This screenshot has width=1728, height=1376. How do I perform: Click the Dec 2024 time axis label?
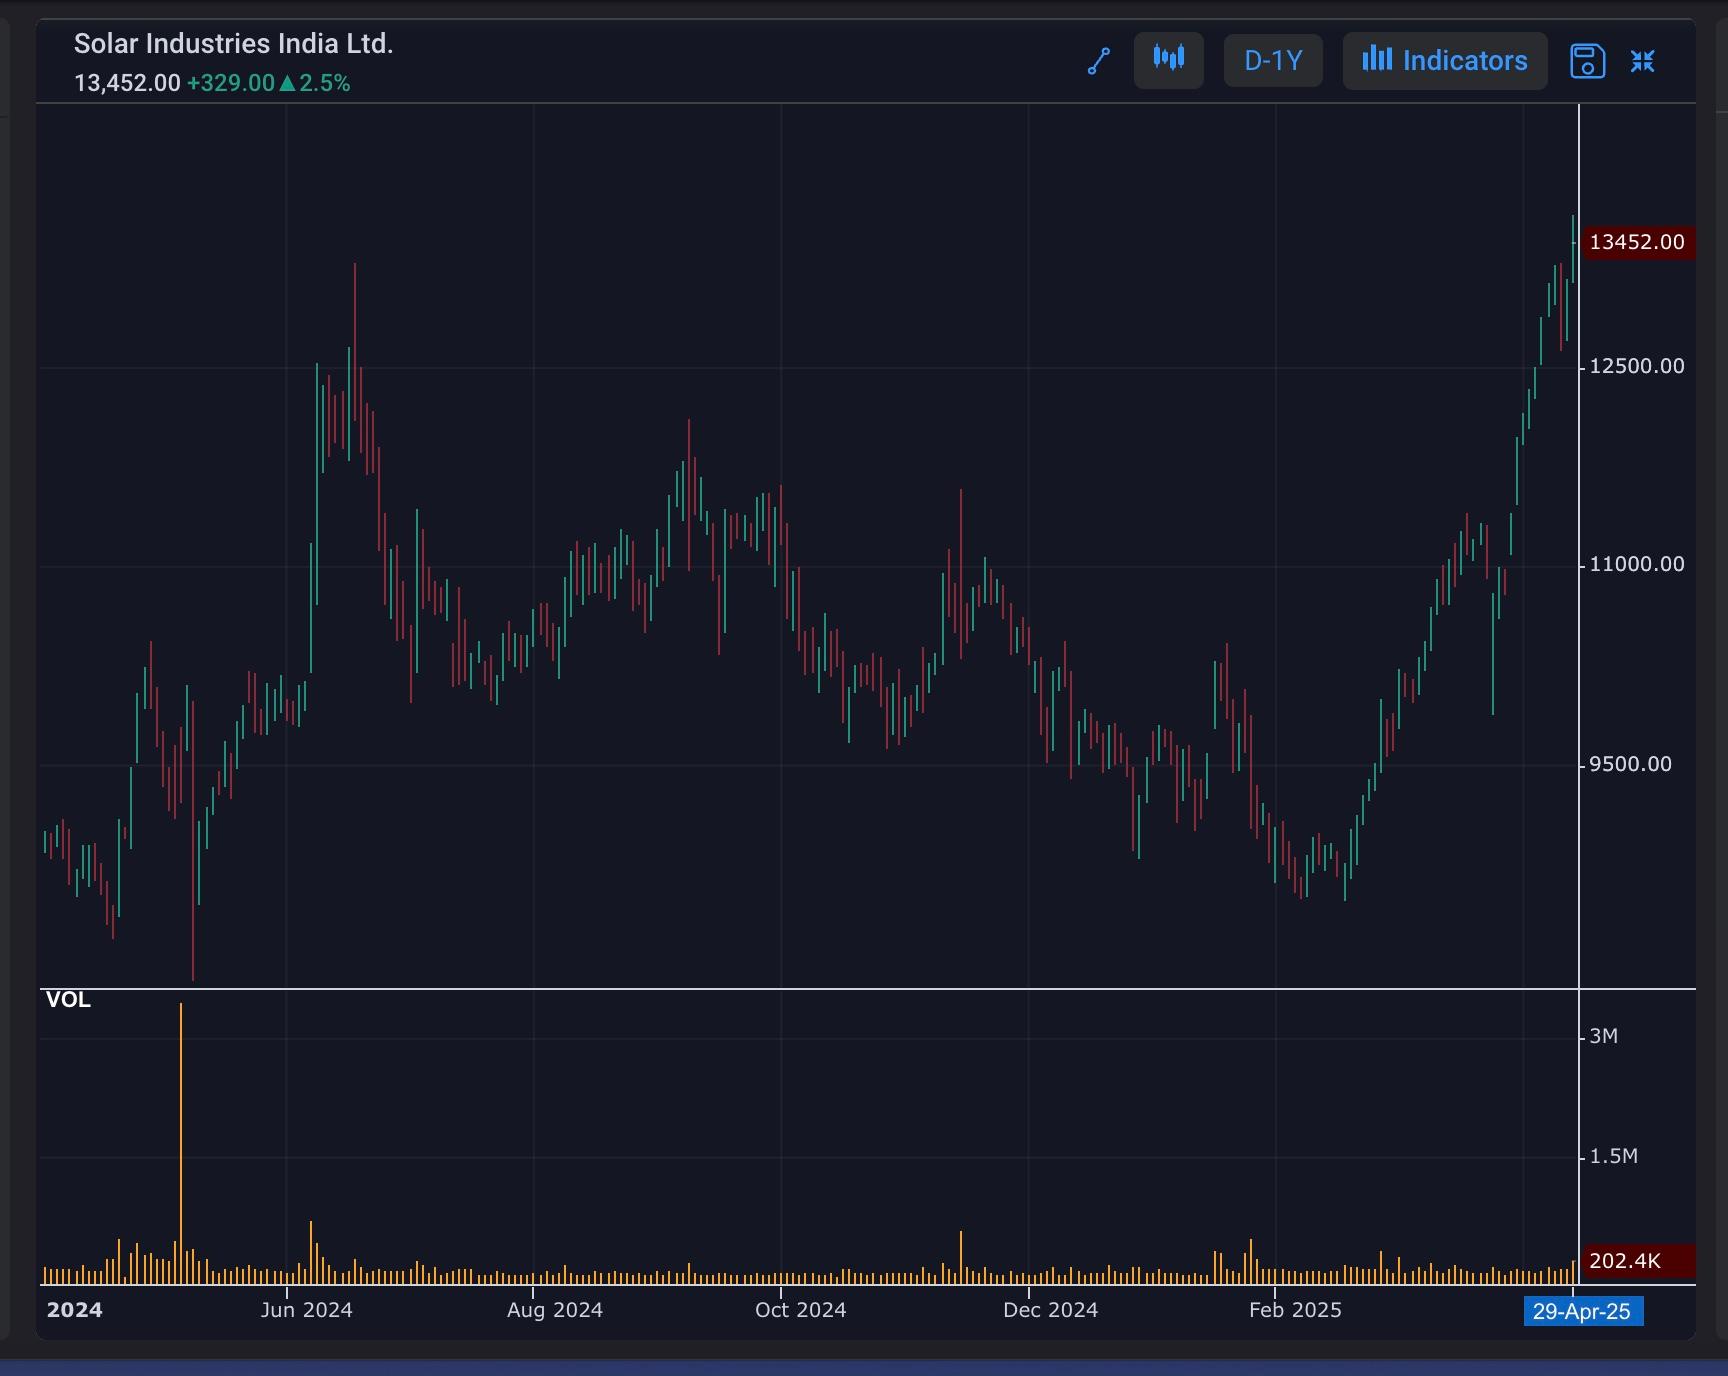(1050, 1310)
